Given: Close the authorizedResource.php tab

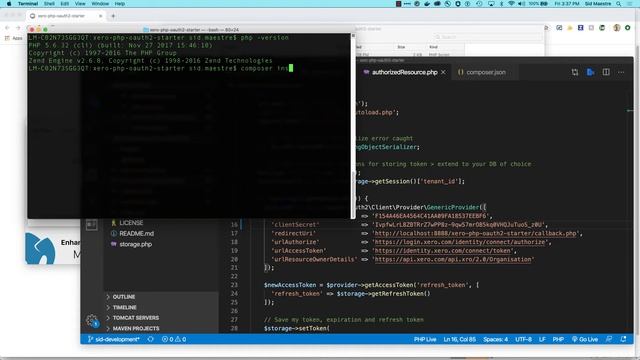Looking at the screenshot, I should click(x=443, y=72).
